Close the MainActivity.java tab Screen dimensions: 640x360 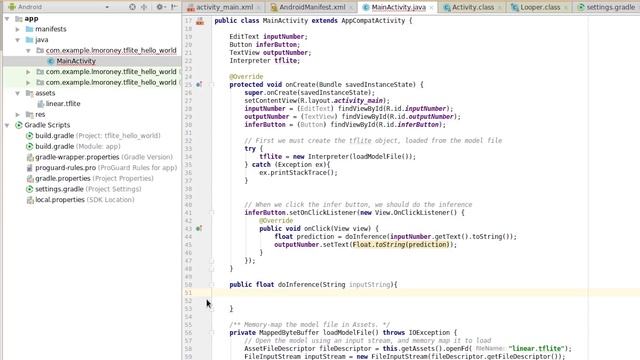431,7
